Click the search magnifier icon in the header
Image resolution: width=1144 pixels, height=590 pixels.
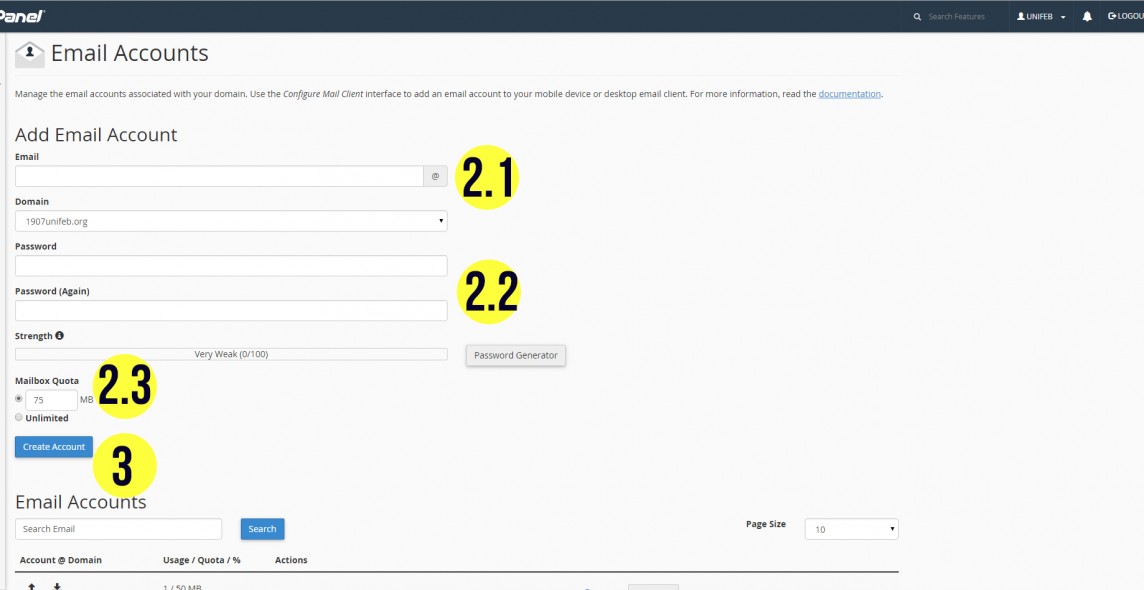(x=917, y=17)
